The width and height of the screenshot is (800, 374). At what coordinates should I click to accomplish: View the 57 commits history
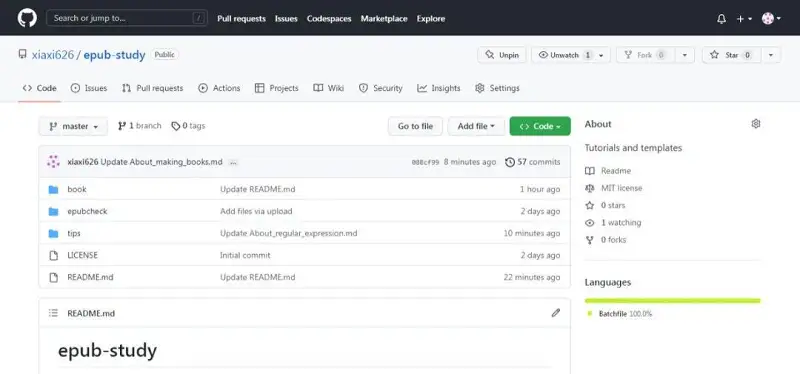pos(533,162)
